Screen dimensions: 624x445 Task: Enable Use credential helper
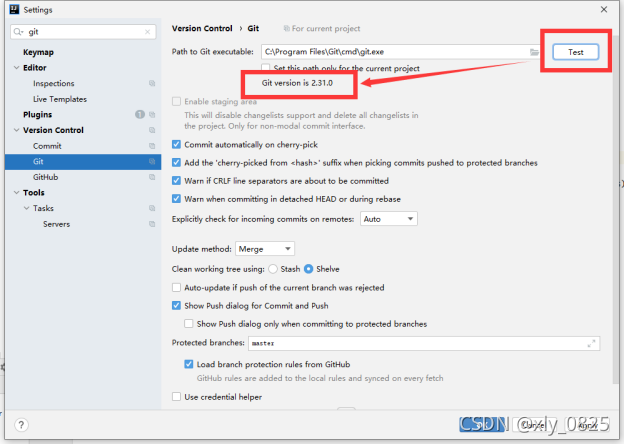(176, 397)
